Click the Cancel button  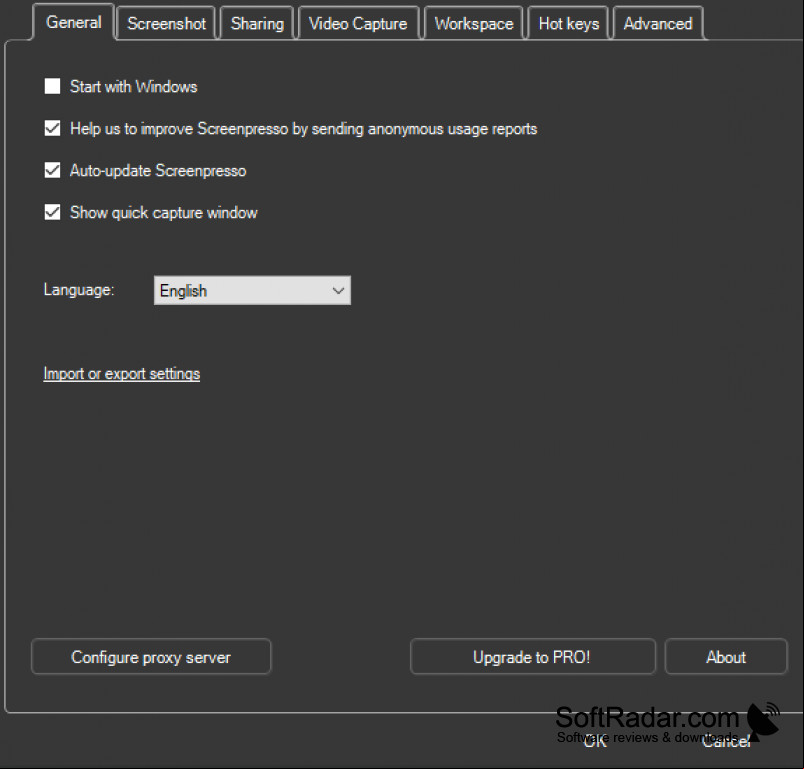pos(726,741)
